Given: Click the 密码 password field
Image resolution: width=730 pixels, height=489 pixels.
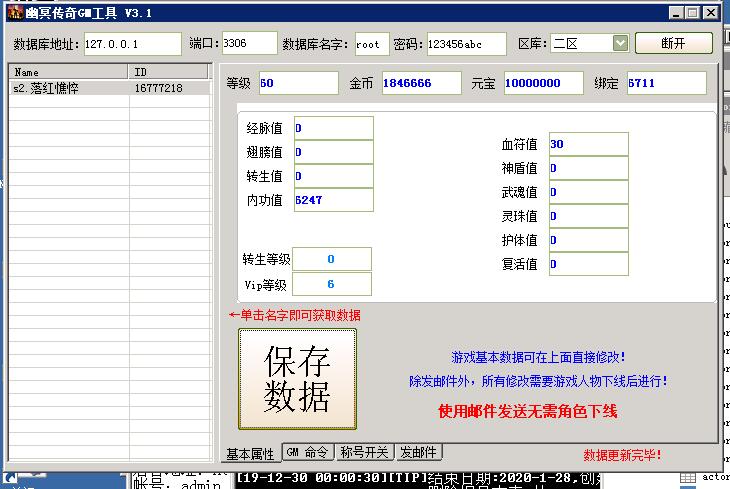Looking at the screenshot, I should tap(466, 44).
